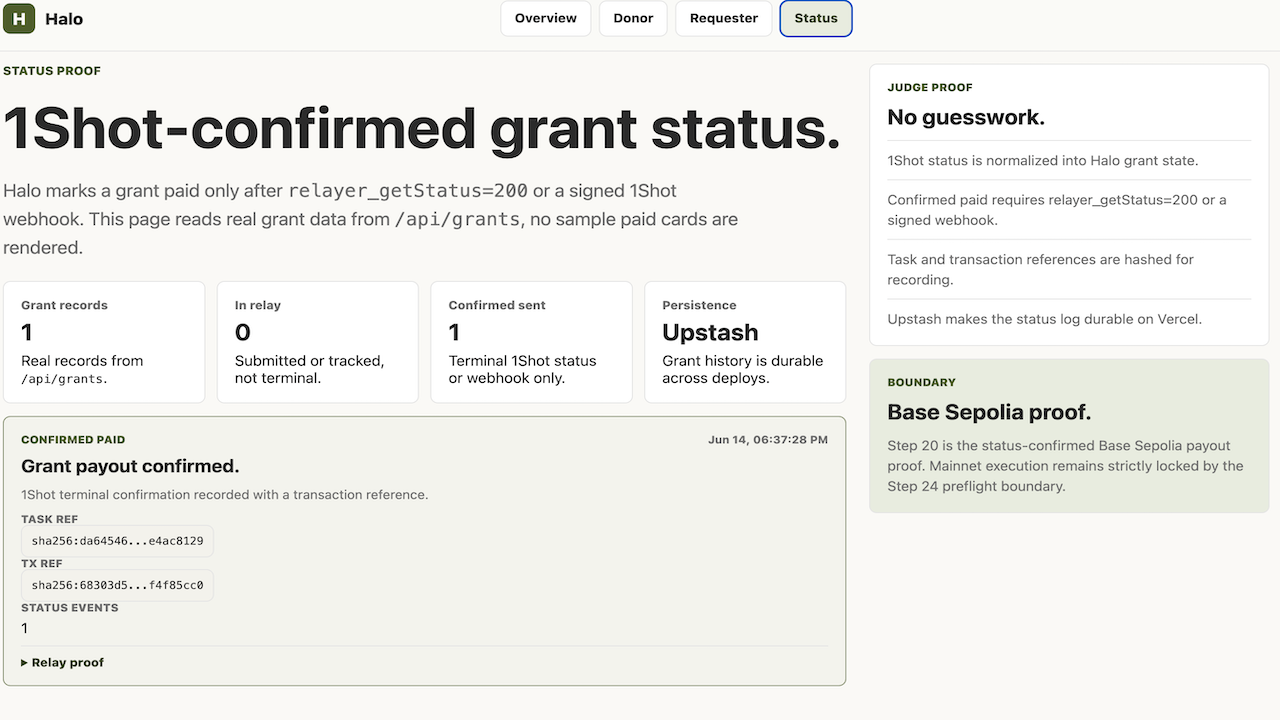Click the Halo brand name
Viewport: 1280px width, 720px height.
64,19
